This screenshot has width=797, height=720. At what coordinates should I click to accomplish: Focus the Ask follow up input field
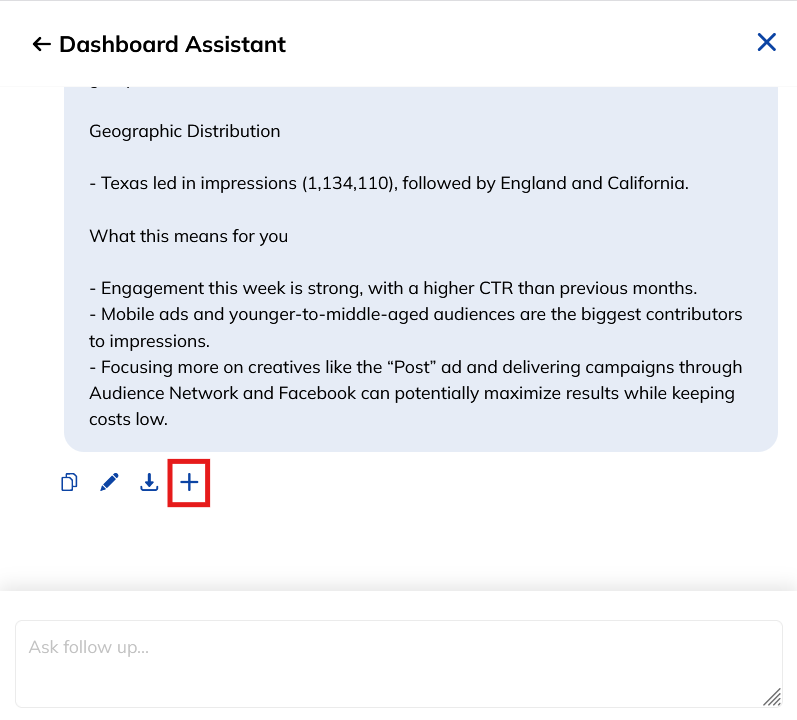pos(398,664)
